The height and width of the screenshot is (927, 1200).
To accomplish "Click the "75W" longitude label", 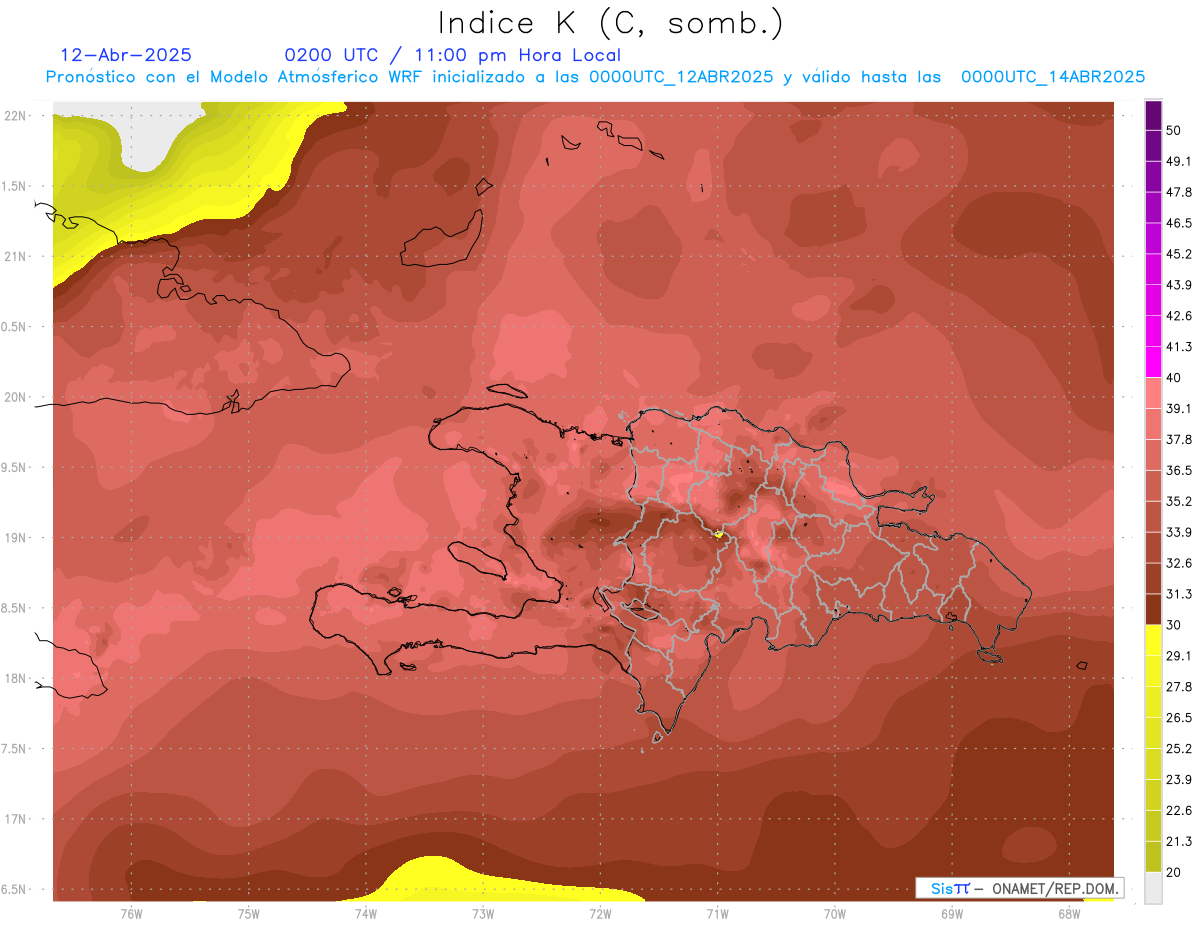I will [x=248, y=913].
